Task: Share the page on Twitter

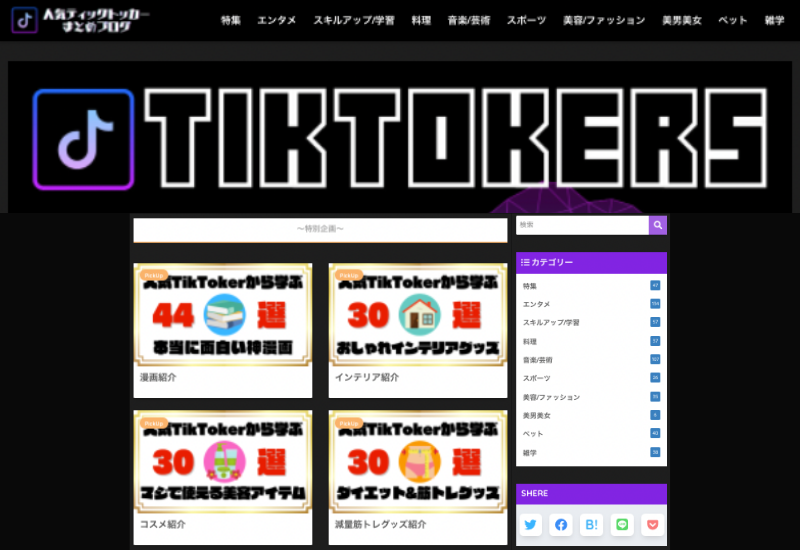Action: tap(531, 524)
